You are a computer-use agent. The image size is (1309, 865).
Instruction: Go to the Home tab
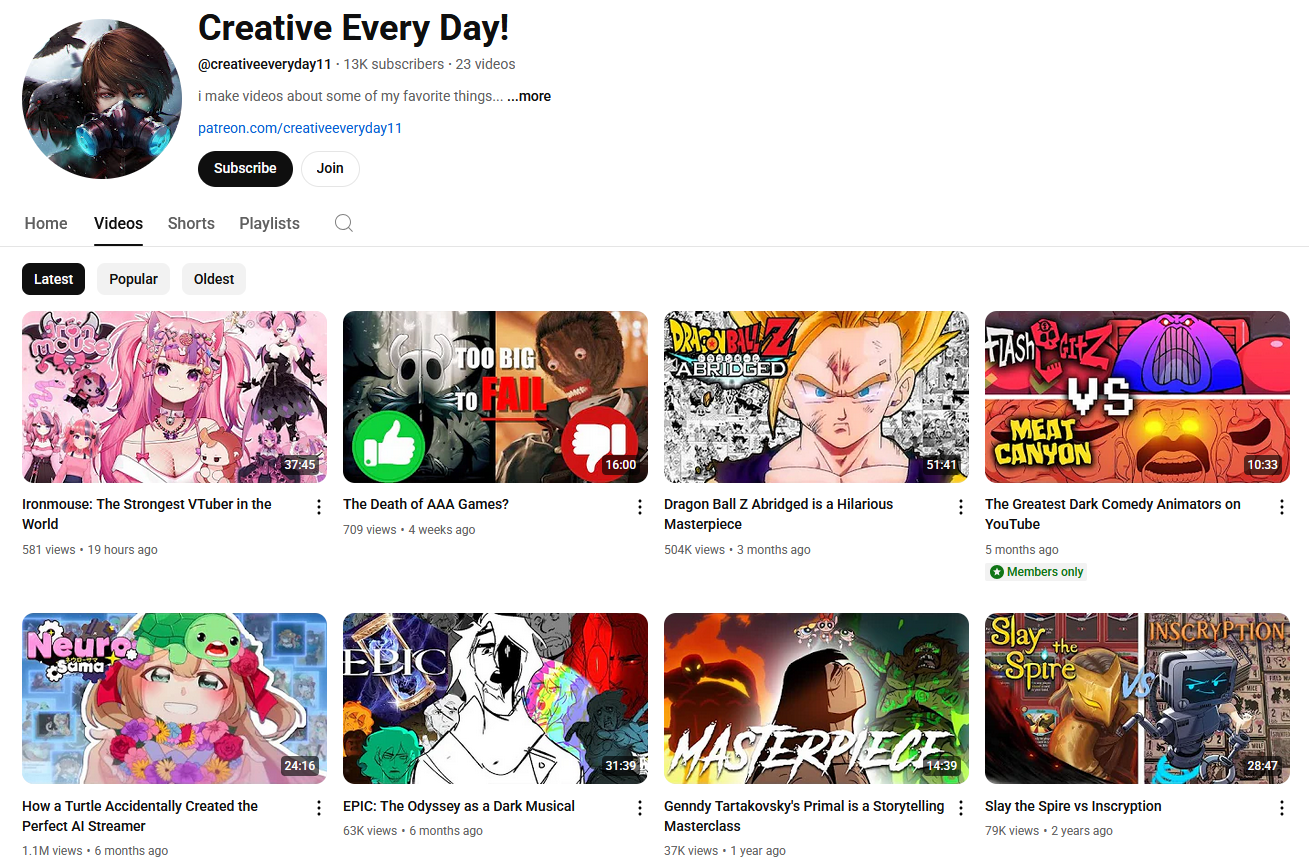(46, 223)
